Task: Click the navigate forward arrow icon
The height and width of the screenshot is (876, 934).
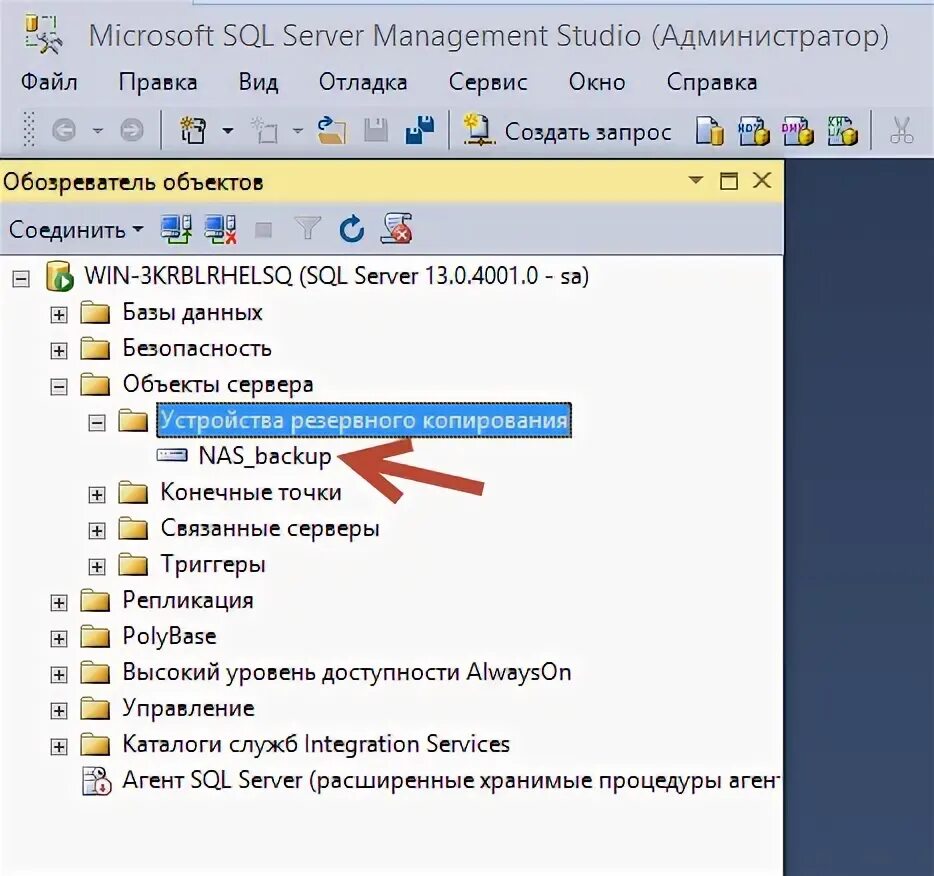Action: point(132,130)
